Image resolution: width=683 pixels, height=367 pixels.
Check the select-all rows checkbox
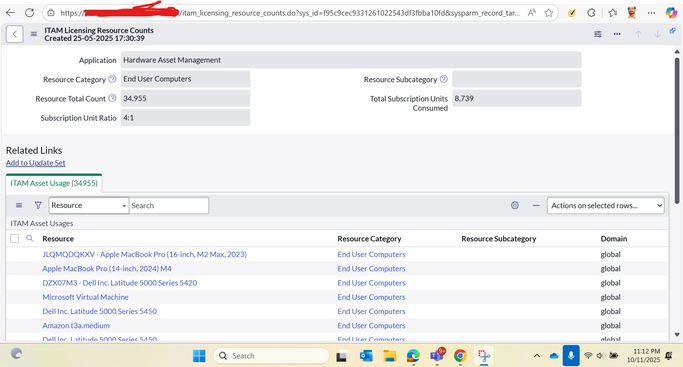[x=14, y=239]
